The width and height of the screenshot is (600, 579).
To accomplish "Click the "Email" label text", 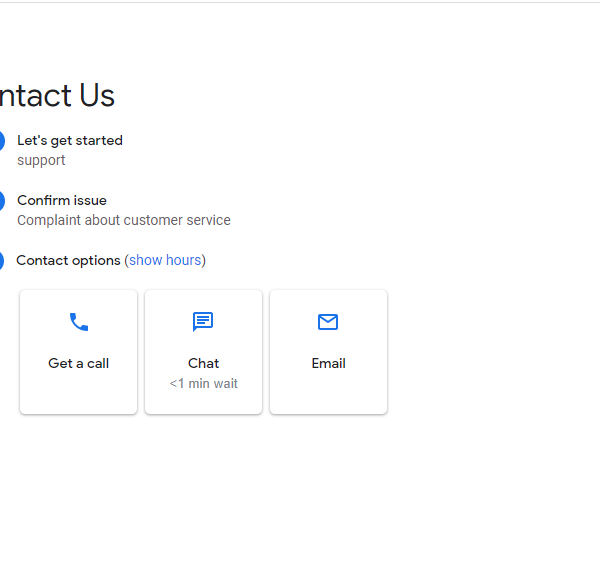I will coord(328,363).
